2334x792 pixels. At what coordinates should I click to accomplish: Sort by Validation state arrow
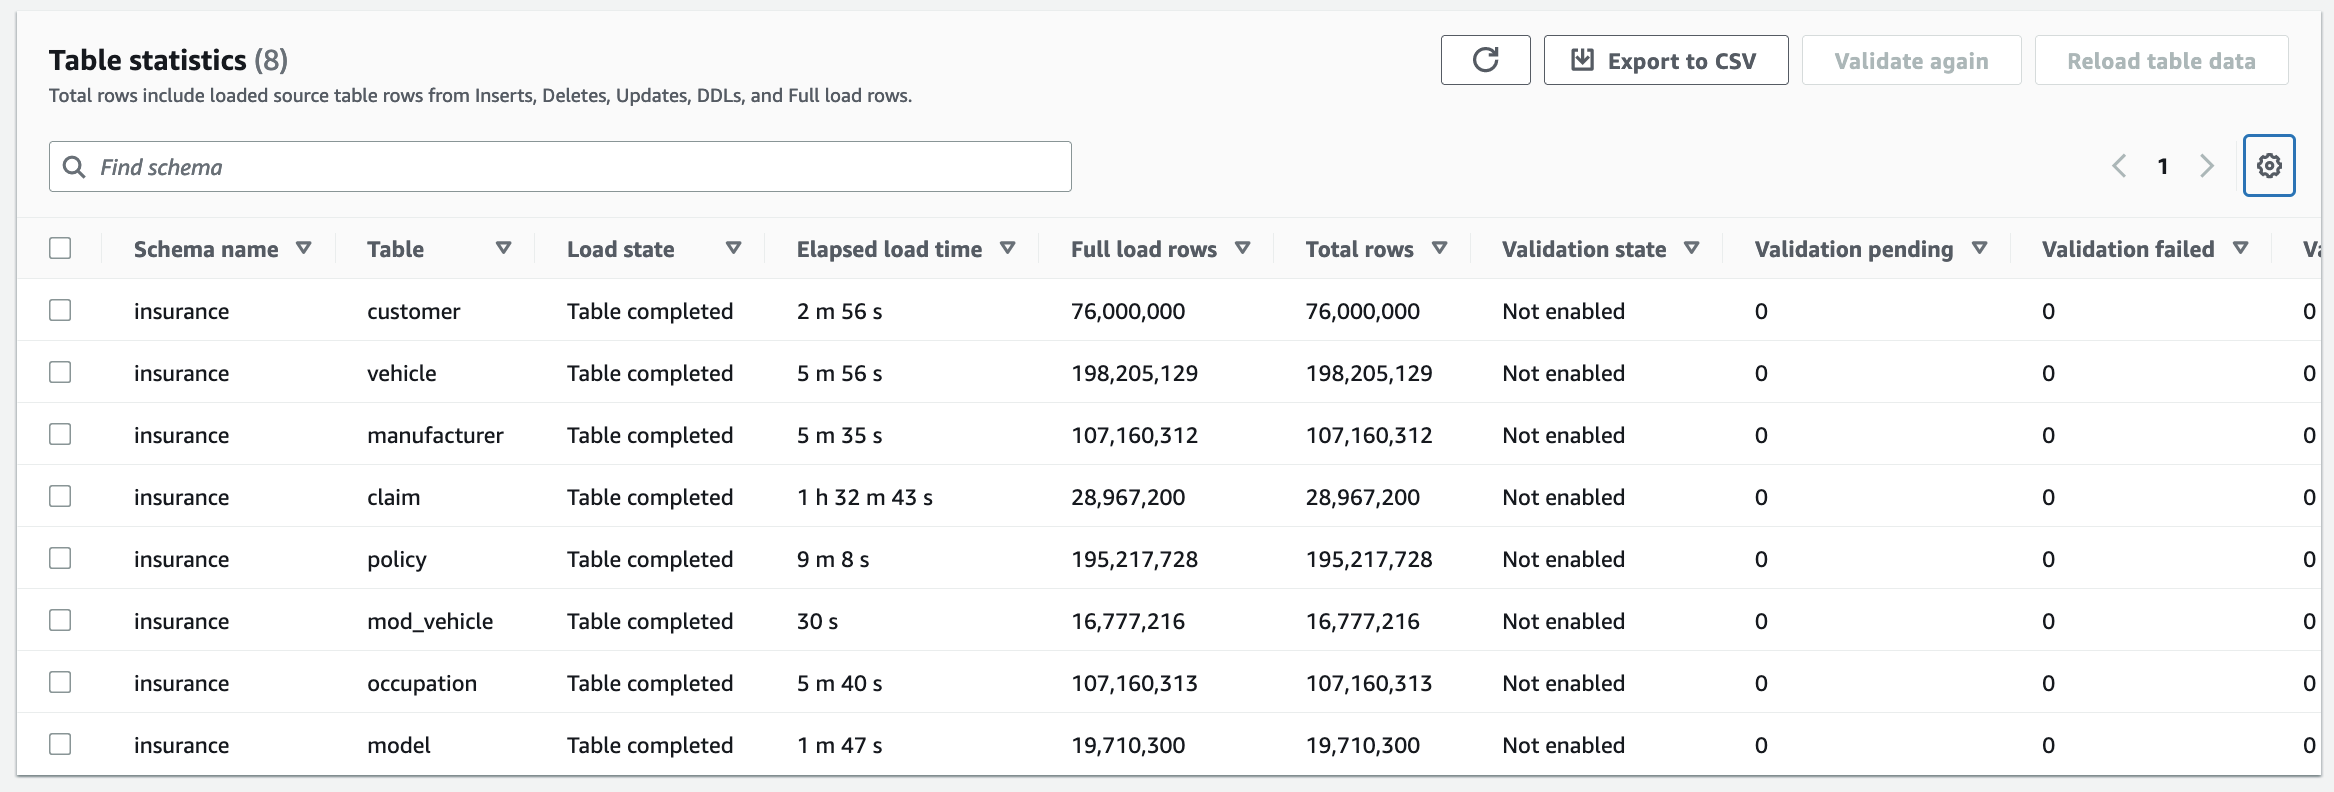pos(1691,248)
